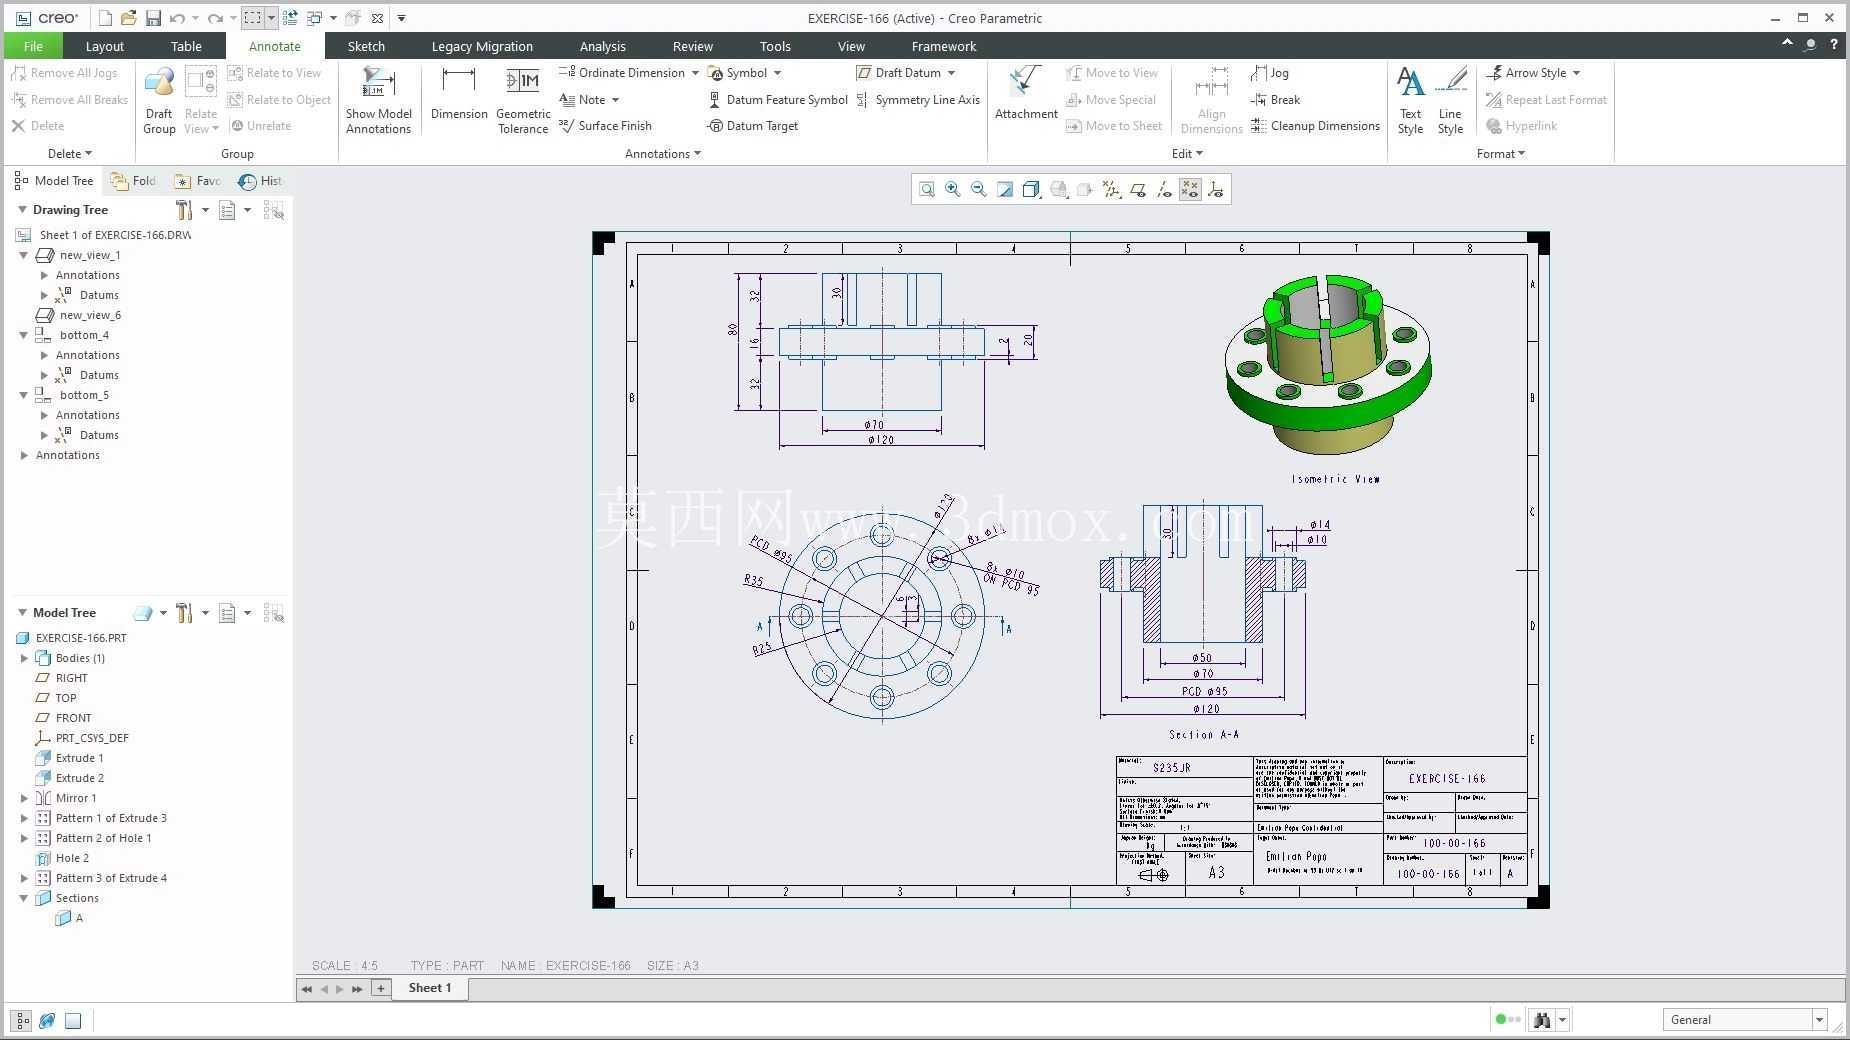Viewport: 1850px width, 1040px height.
Task: Open the Legacy Migration tab
Action: coord(482,46)
